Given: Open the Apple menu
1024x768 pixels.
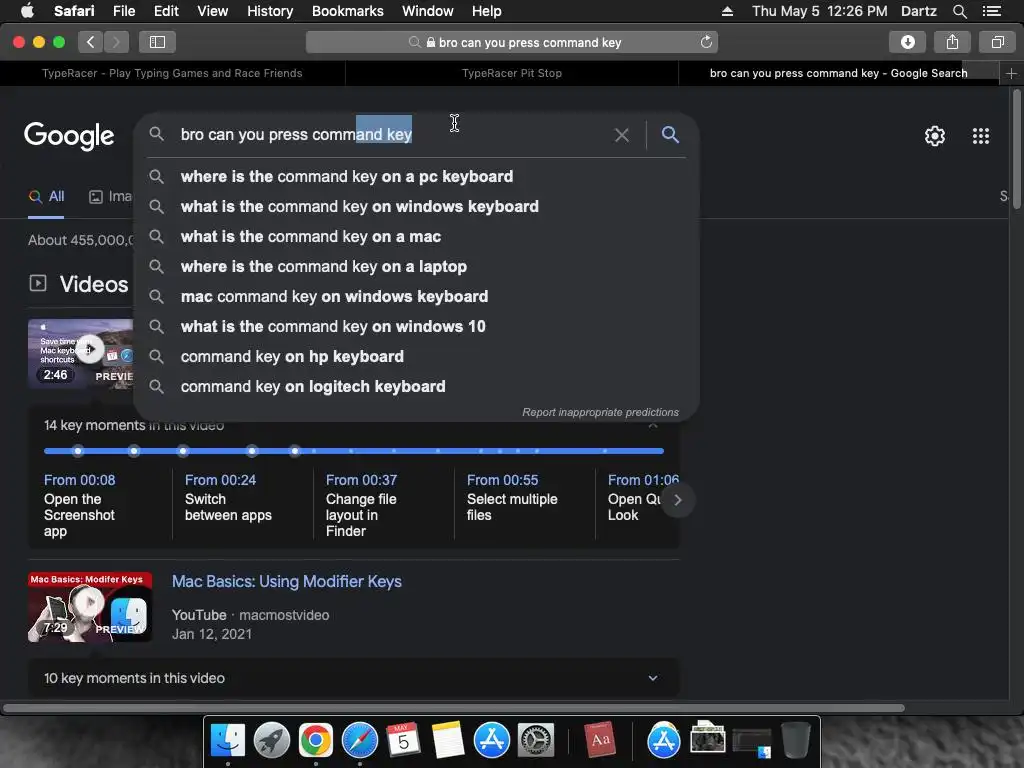Looking at the screenshot, I should 27,11.
